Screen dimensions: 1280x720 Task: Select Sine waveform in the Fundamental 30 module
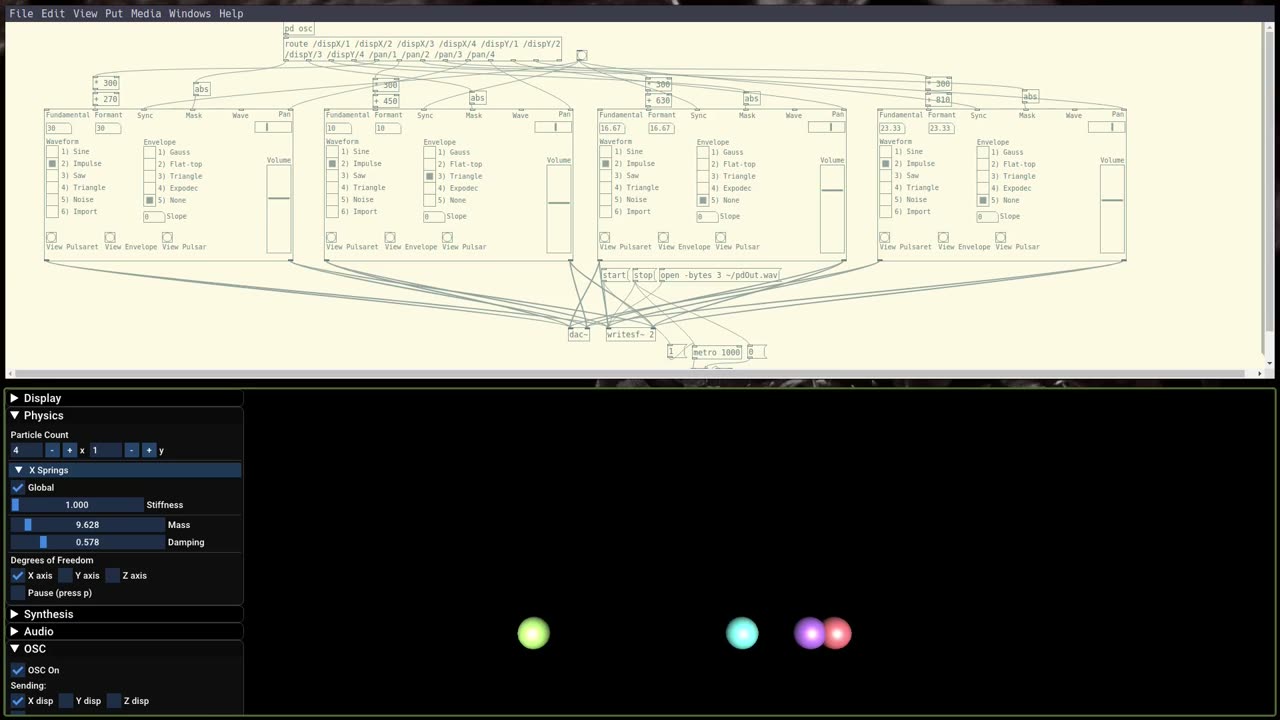tap(53, 152)
